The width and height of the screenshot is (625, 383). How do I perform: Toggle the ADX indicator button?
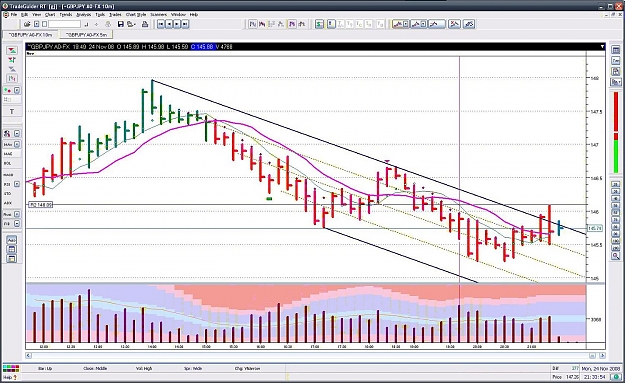tap(8, 203)
